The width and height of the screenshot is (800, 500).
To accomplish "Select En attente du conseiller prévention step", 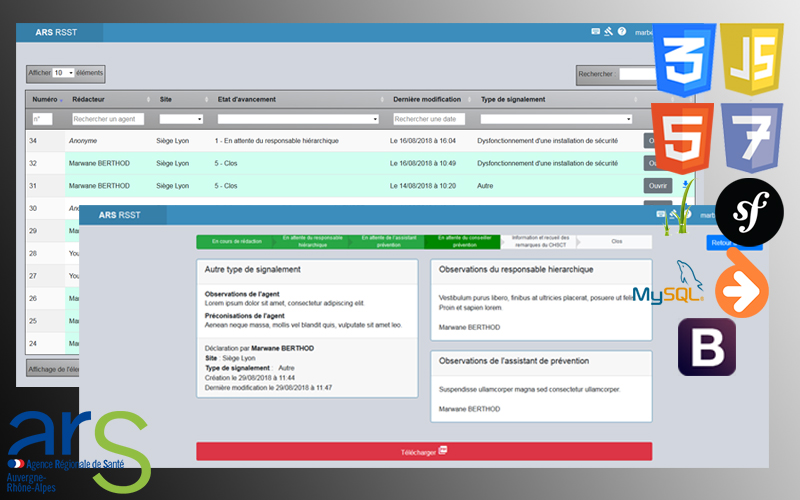I will coord(464,241).
